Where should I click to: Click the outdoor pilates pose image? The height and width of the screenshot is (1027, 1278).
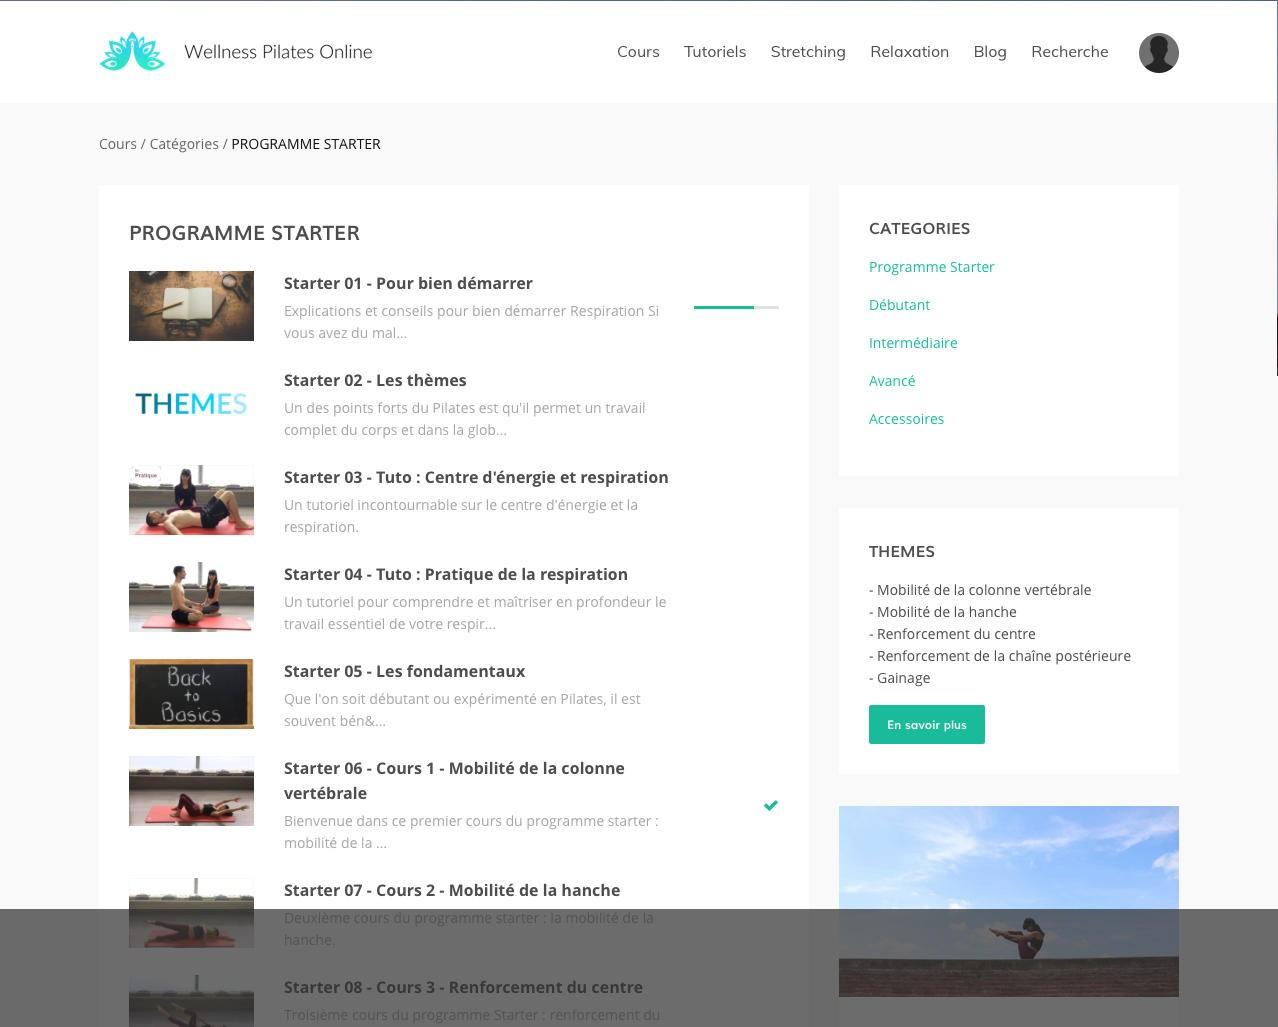coord(1009,901)
